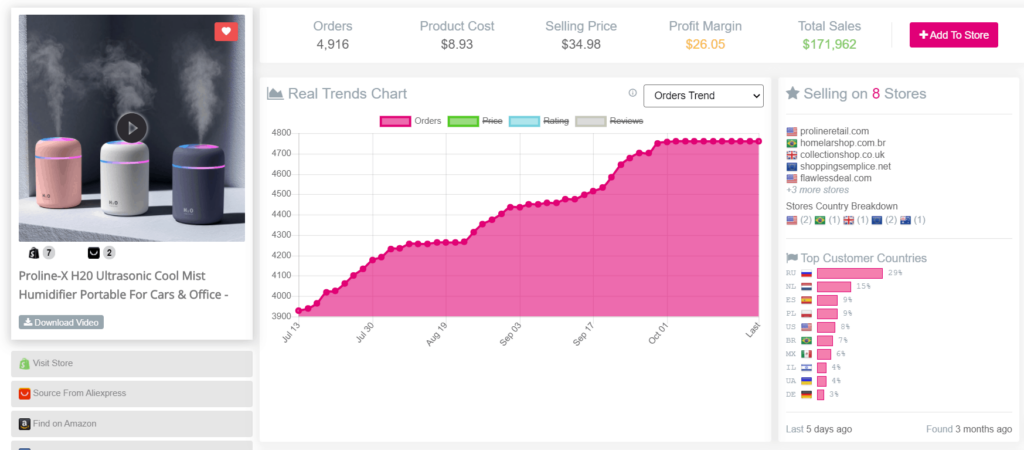This screenshot has width=1024, height=450.
Task: Click the US flag in Country Breakdown
Action: click(792, 220)
